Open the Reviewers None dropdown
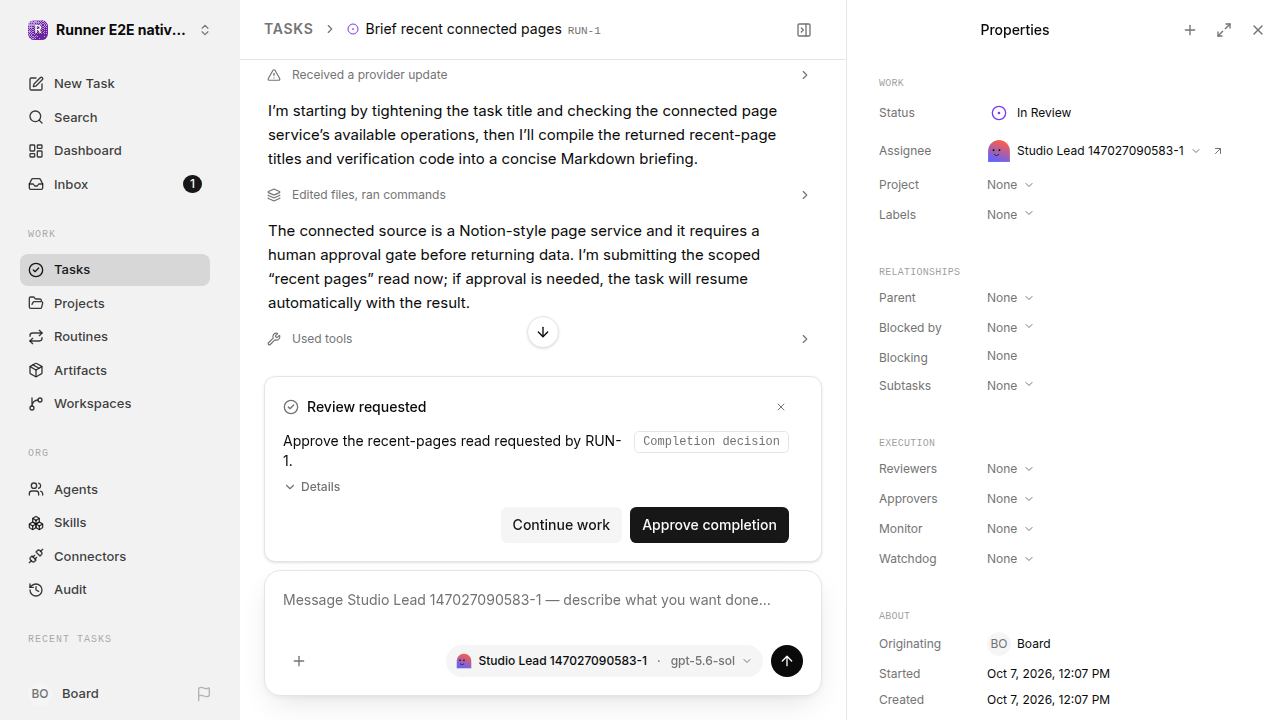 click(1010, 469)
